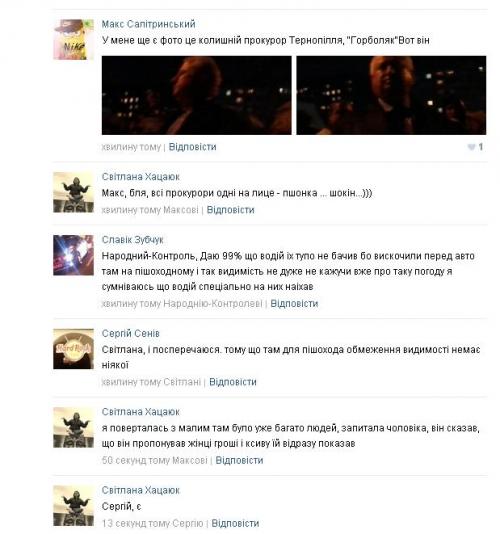Image resolution: width=500 pixels, height=534 pixels.
Task: Open Сергій Сенів profile name
Action: [x=130, y=333]
